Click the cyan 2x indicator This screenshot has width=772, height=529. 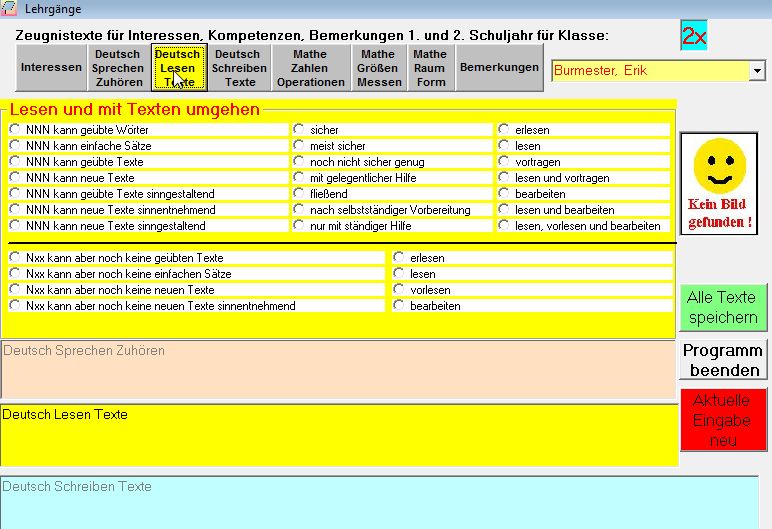tap(694, 35)
